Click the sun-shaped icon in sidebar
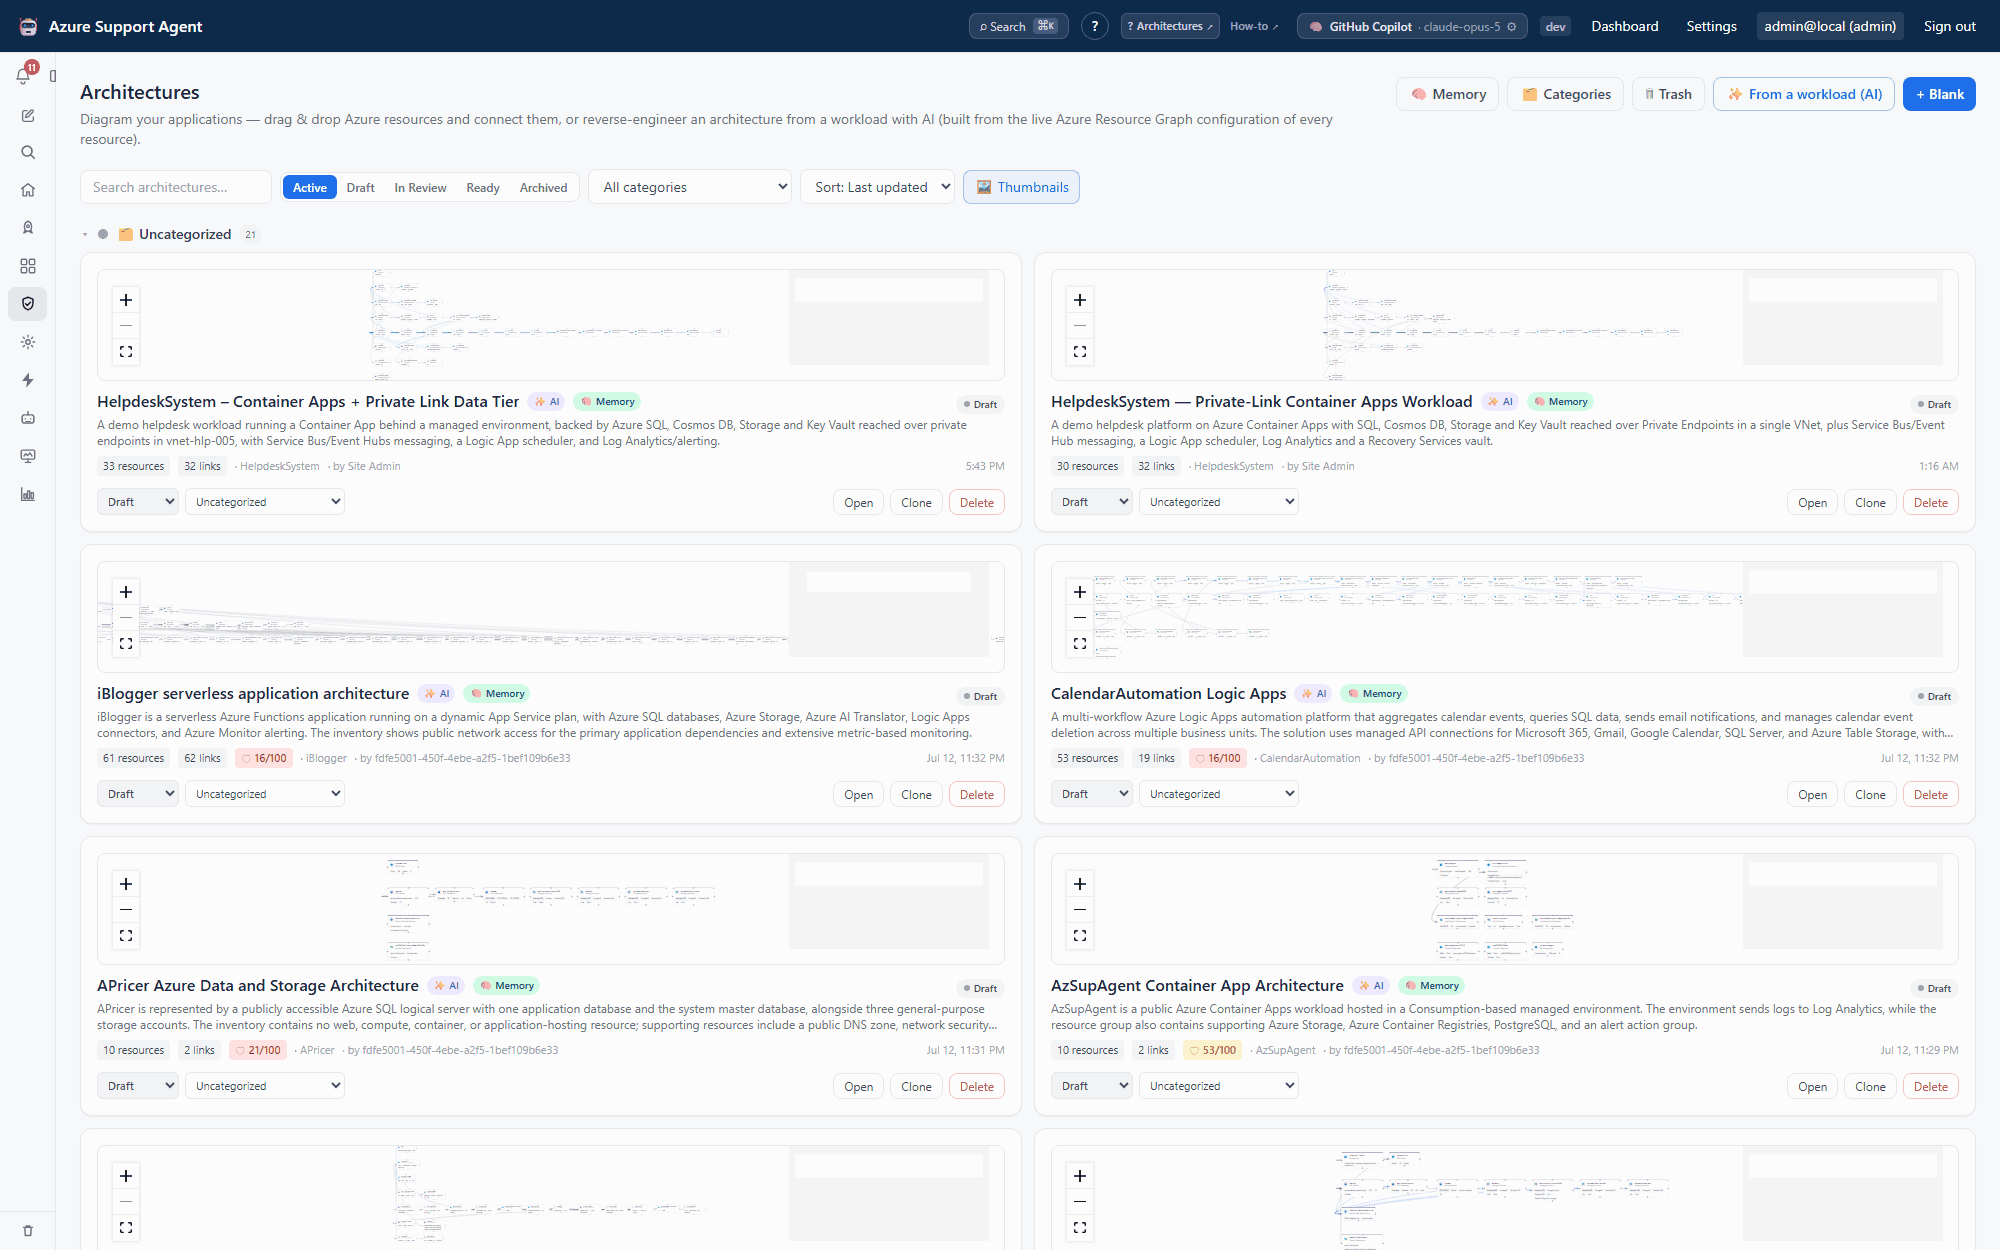Viewport: 2000px width, 1250px height. click(x=28, y=342)
